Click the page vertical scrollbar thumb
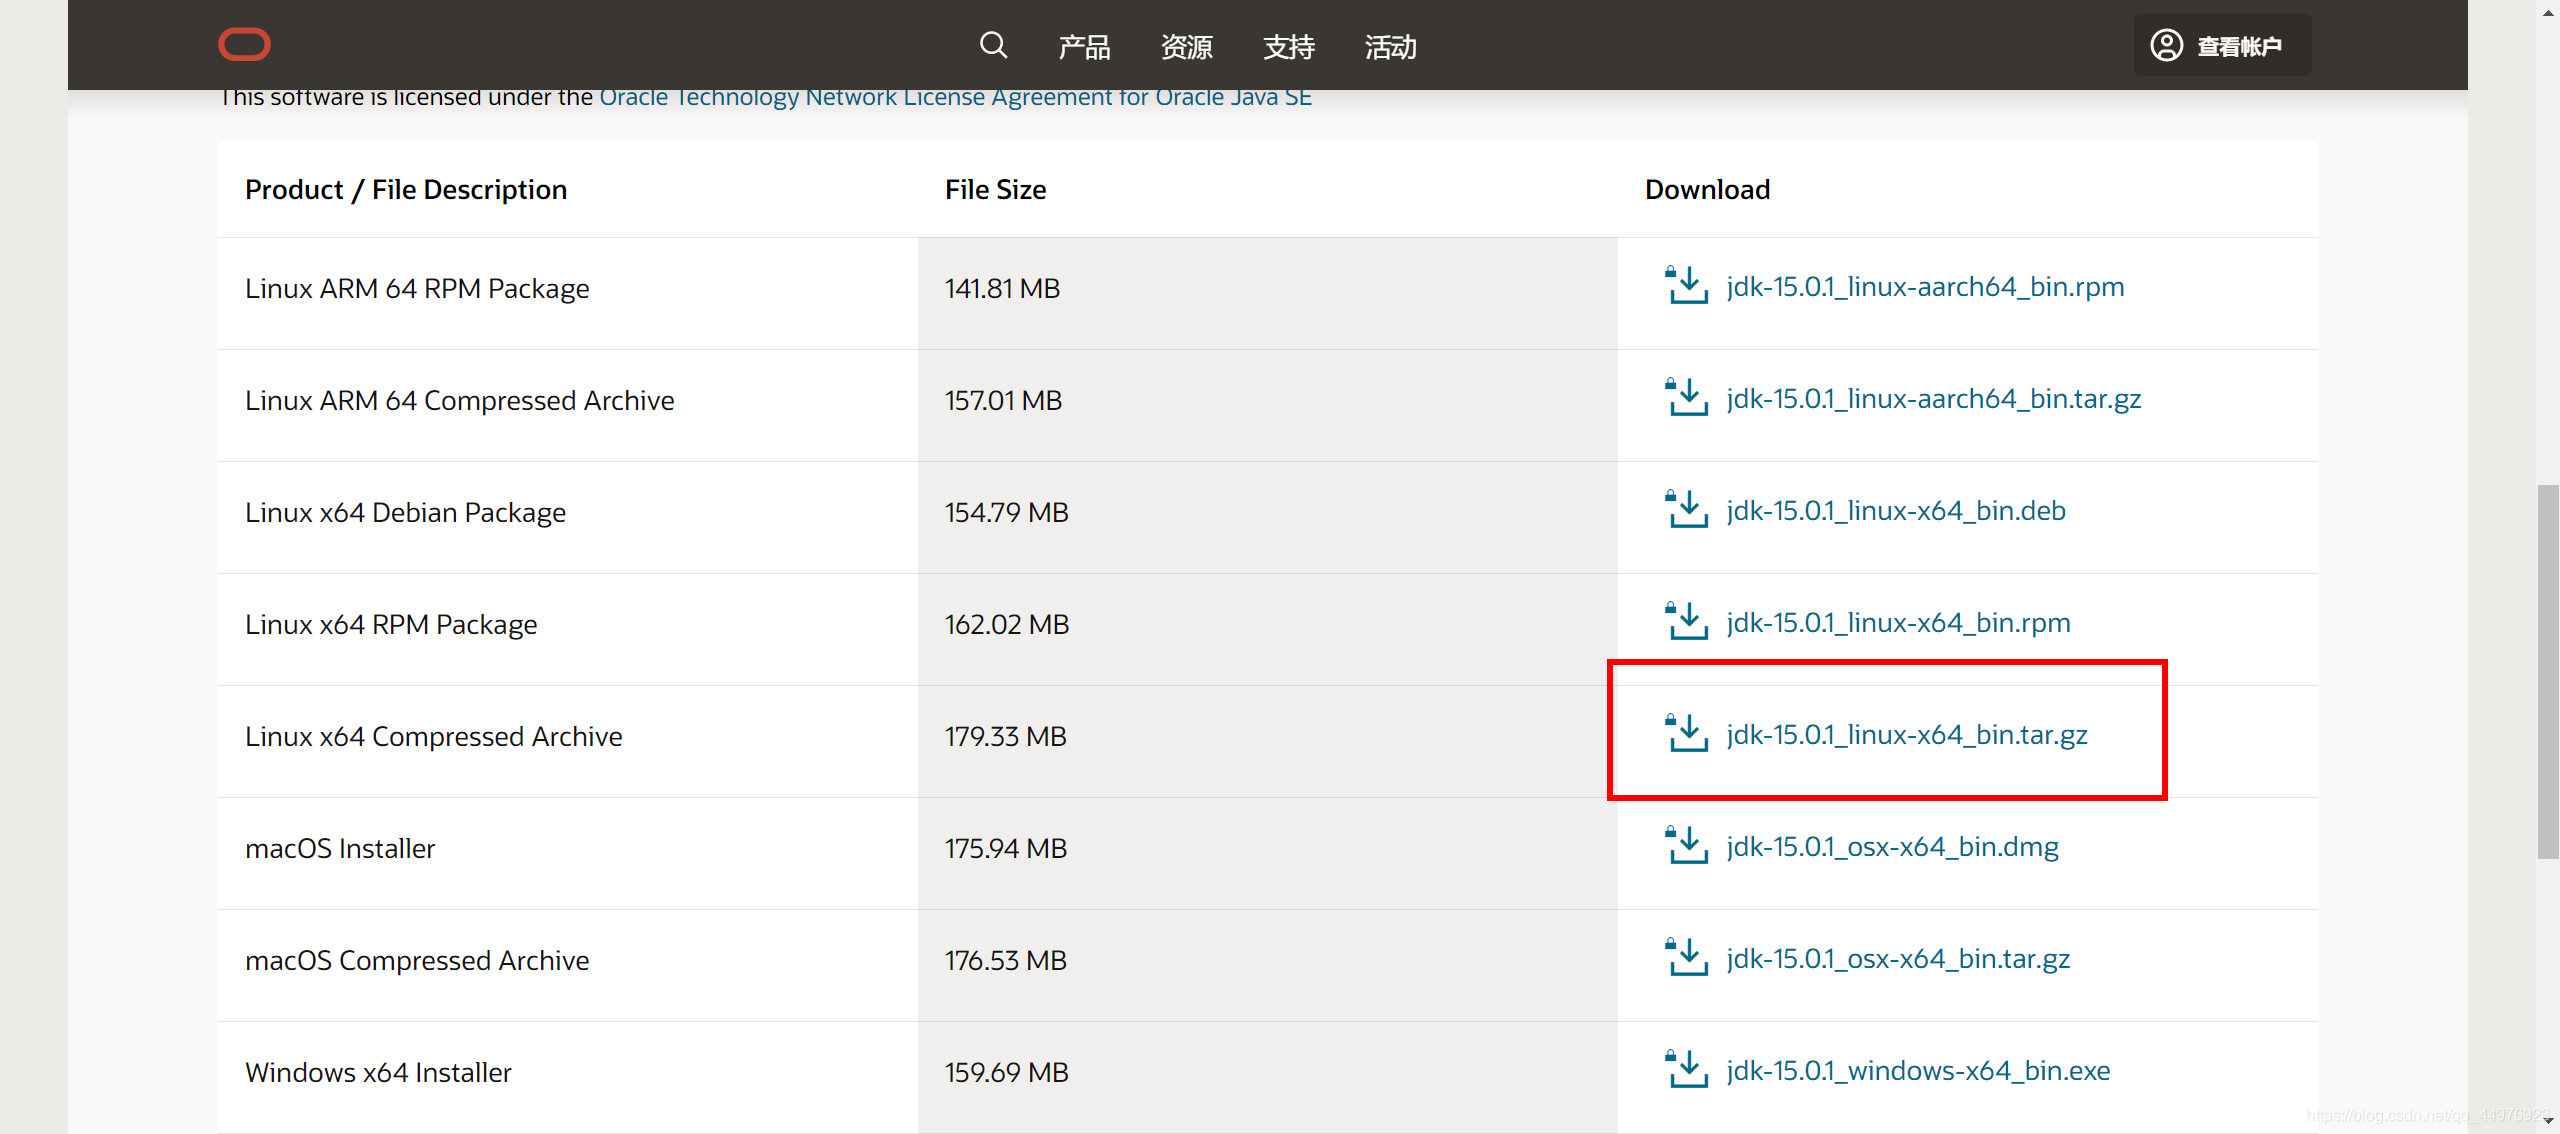Screen dimensions: 2560x1134 point(2548,672)
